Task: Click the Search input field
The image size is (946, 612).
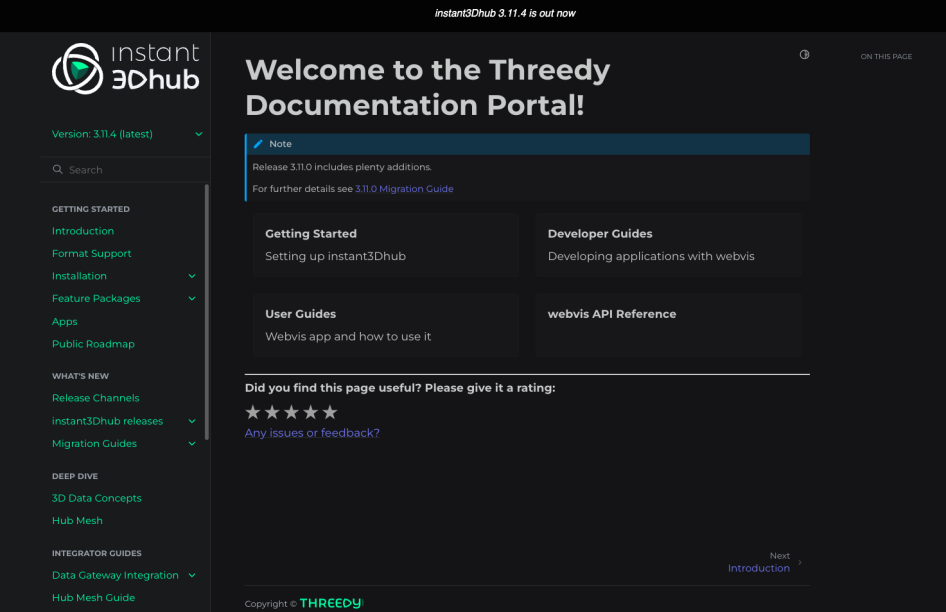Action: point(125,170)
